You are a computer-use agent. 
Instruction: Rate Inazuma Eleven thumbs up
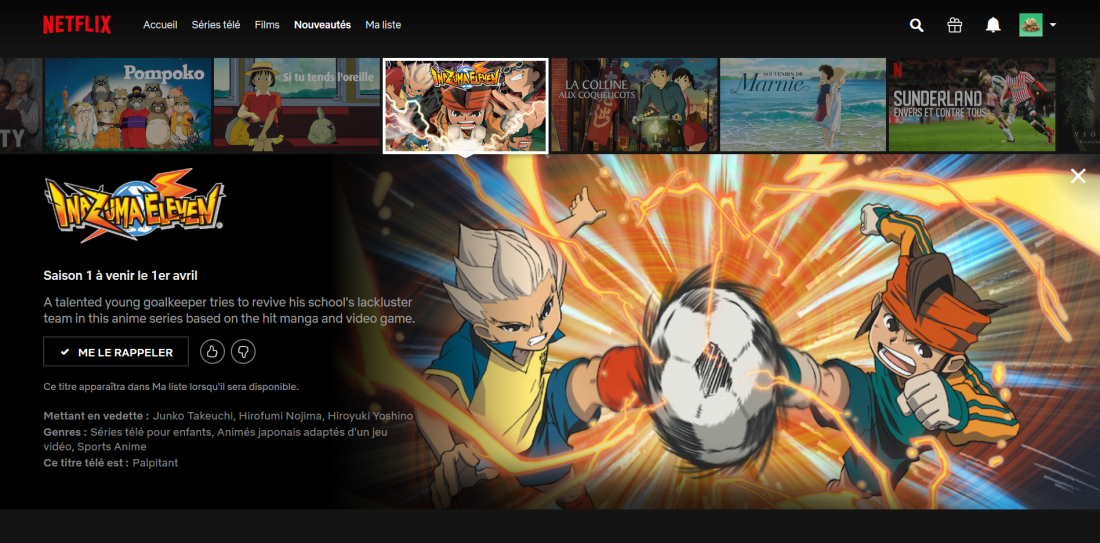pos(212,352)
